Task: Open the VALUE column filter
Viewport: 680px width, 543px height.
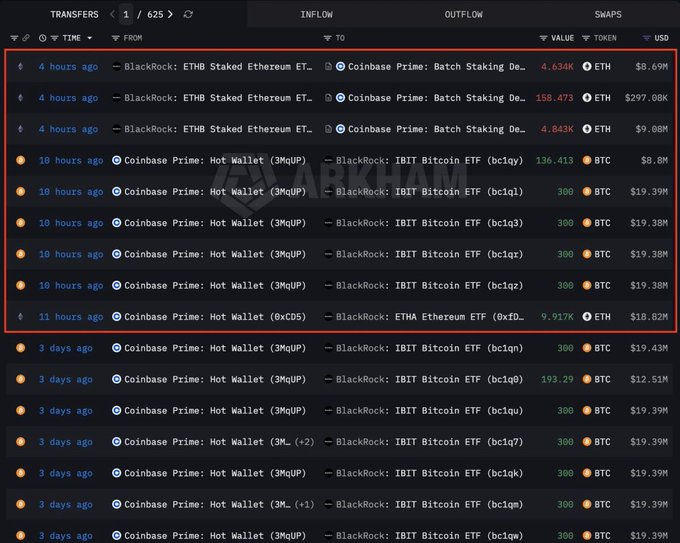Action: [x=543, y=38]
